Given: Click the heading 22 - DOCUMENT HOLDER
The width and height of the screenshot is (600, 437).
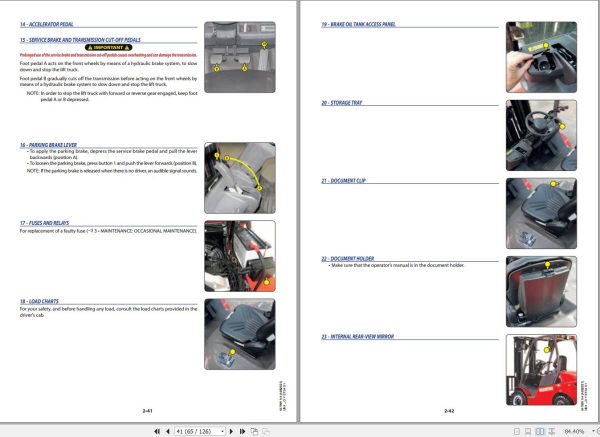Looking at the screenshot, I should [x=348, y=259].
